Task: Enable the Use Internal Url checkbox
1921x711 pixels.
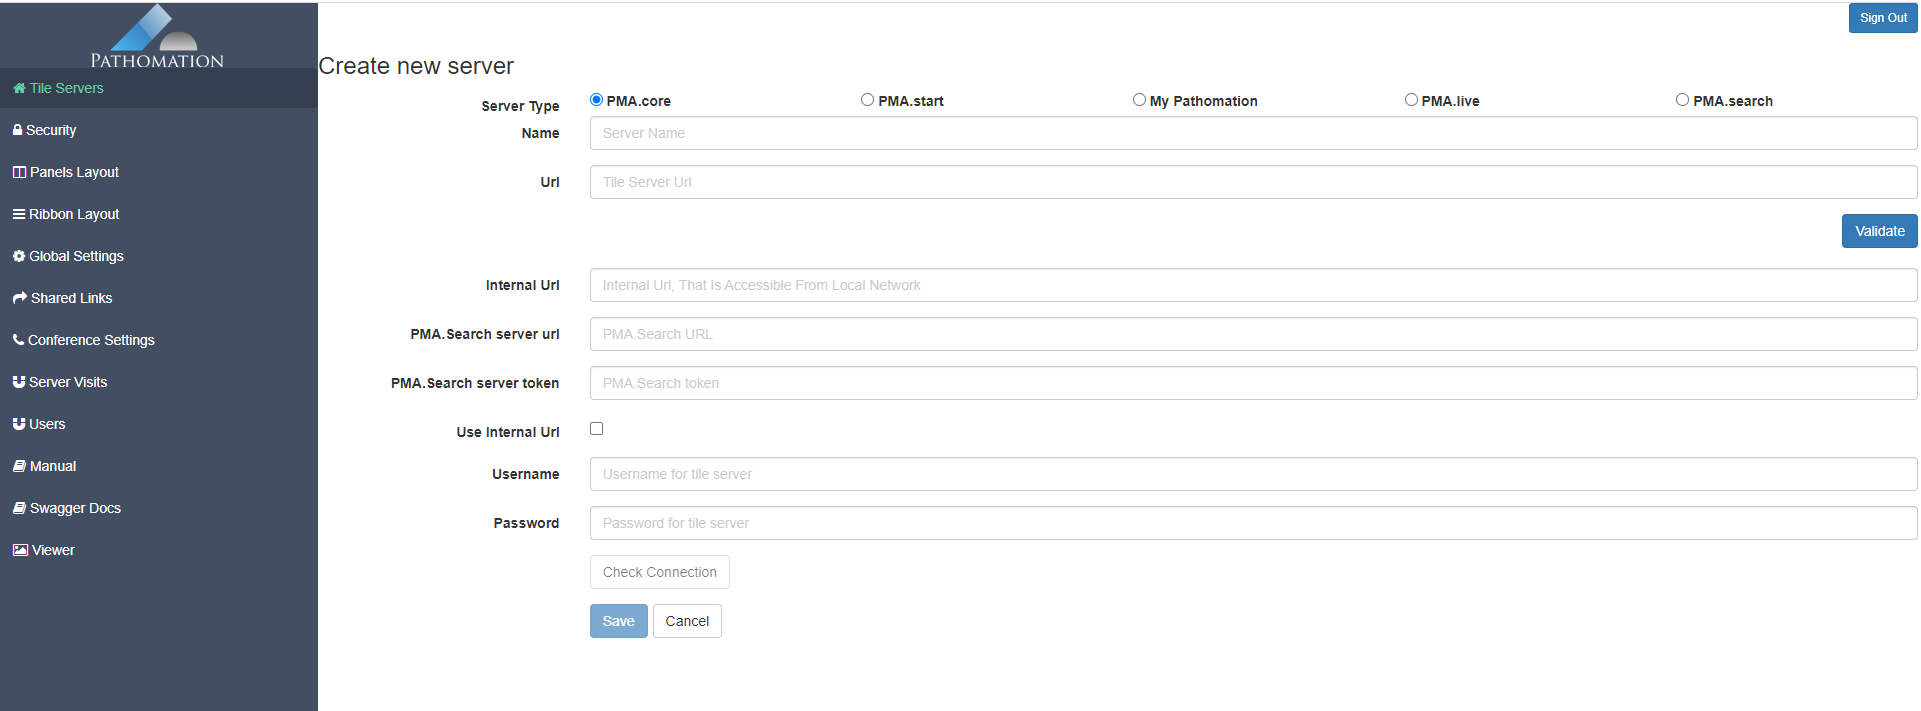Action: [597, 429]
